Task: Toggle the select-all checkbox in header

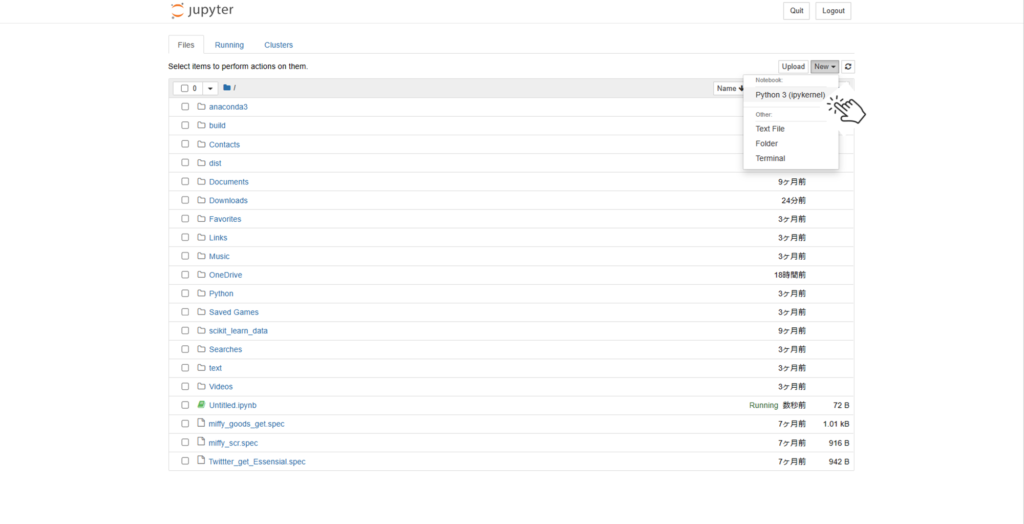Action: click(185, 88)
